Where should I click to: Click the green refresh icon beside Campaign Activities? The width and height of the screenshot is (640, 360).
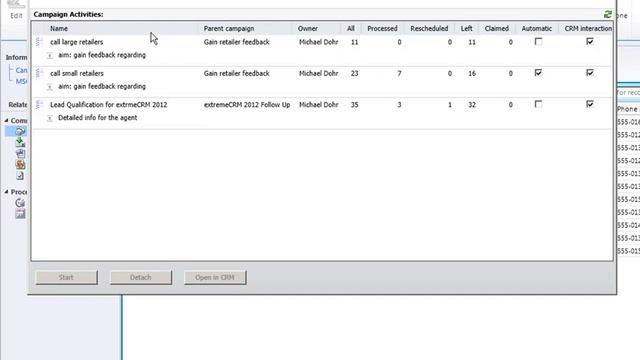[x=607, y=14]
